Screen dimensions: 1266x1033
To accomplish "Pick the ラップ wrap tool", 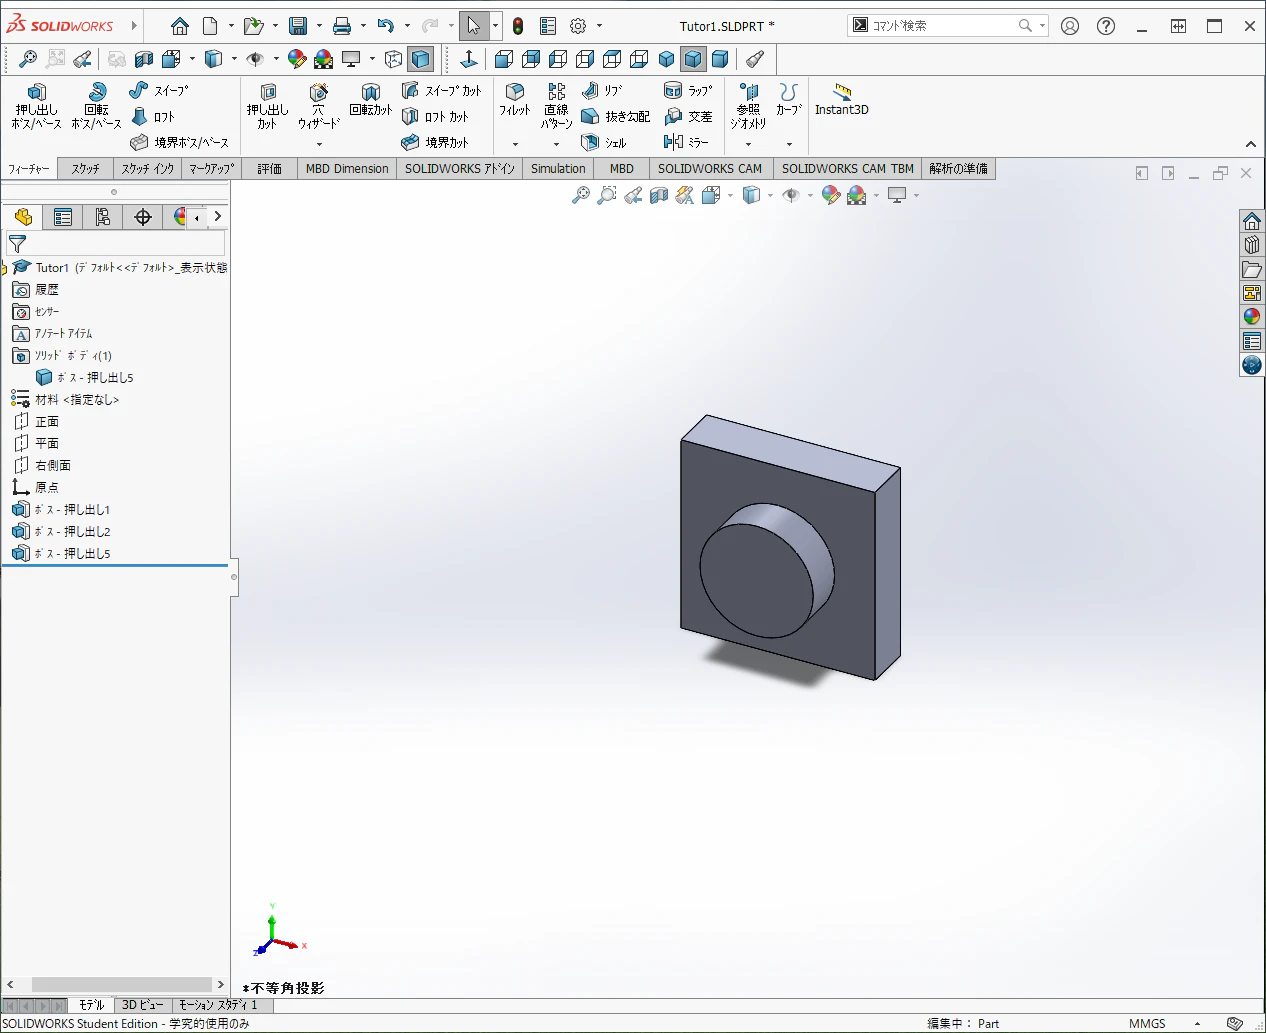I will tap(688, 91).
